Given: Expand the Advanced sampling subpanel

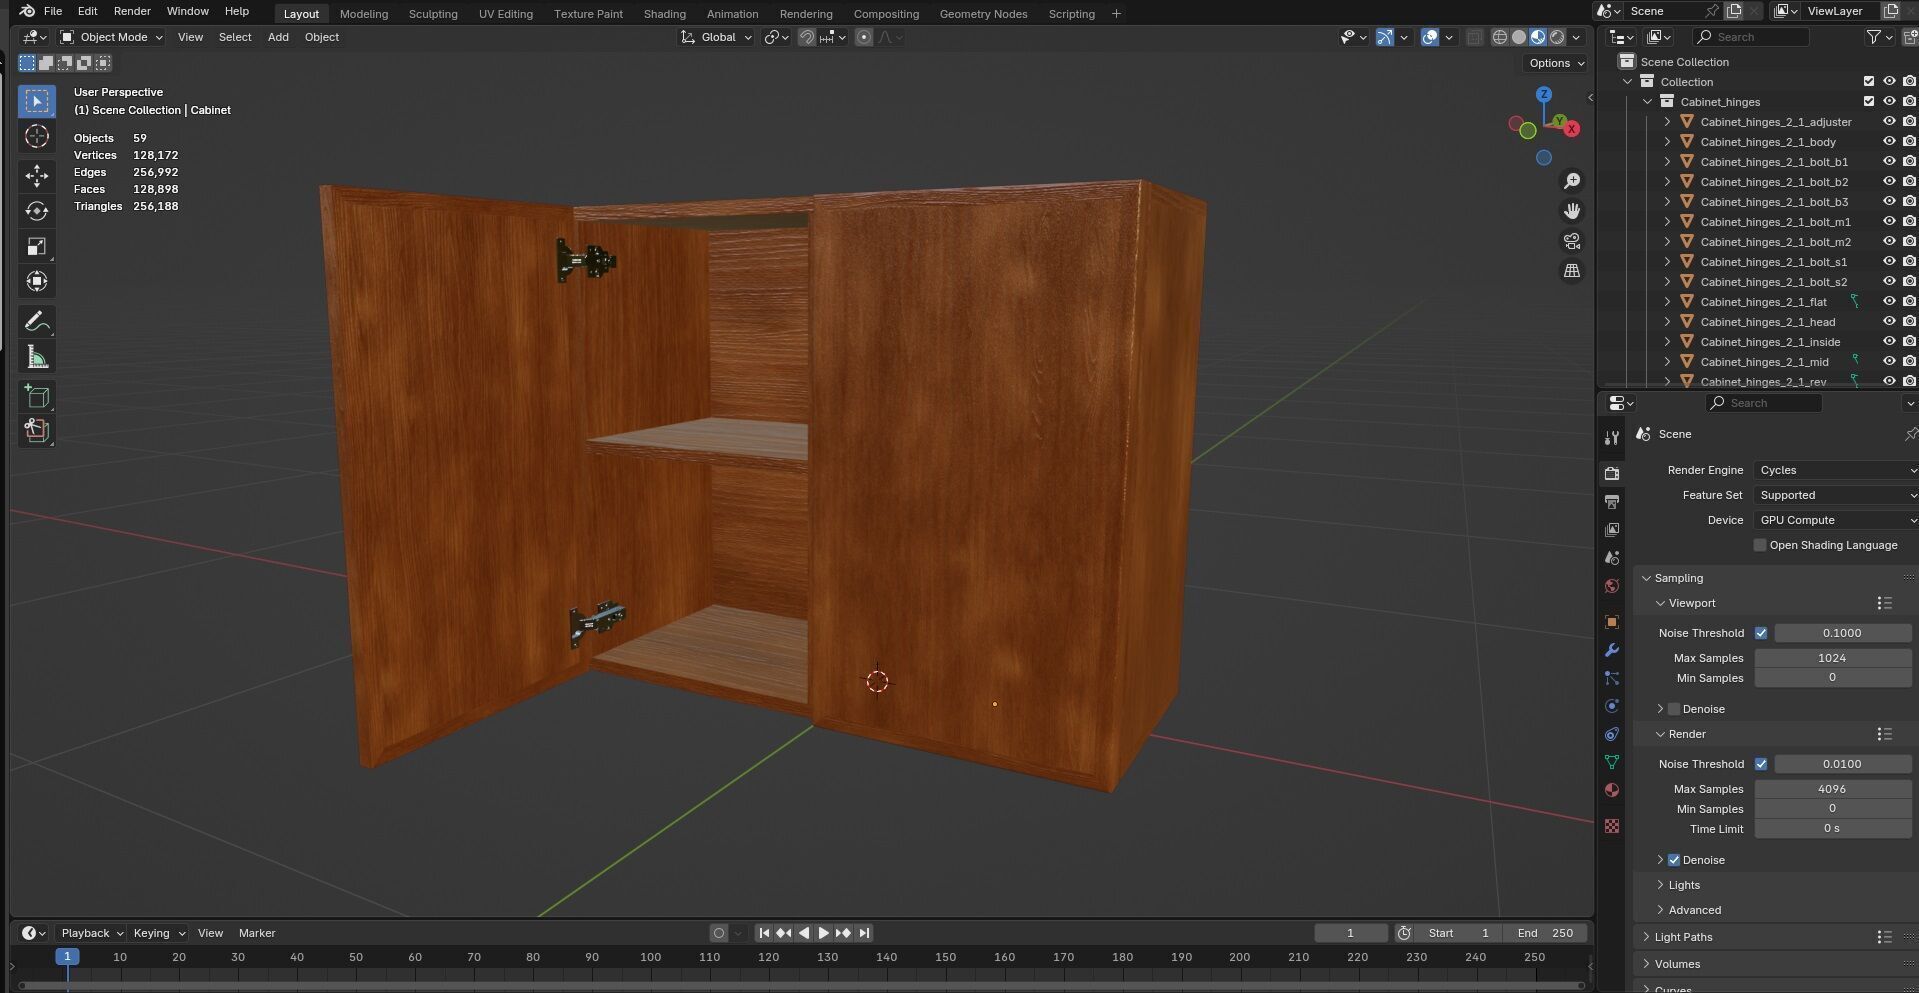Looking at the screenshot, I should pyautogui.click(x=1694, y=910).
